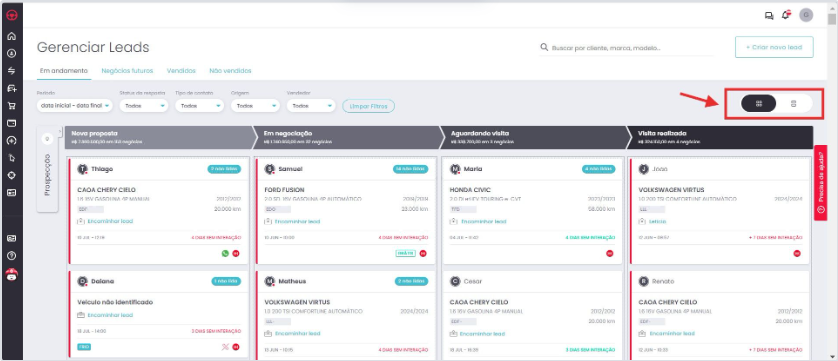This screenshot has height=361, width=838.
Task: Open the Precisa de ajuda side button
Action: click(x=820, y=182)
